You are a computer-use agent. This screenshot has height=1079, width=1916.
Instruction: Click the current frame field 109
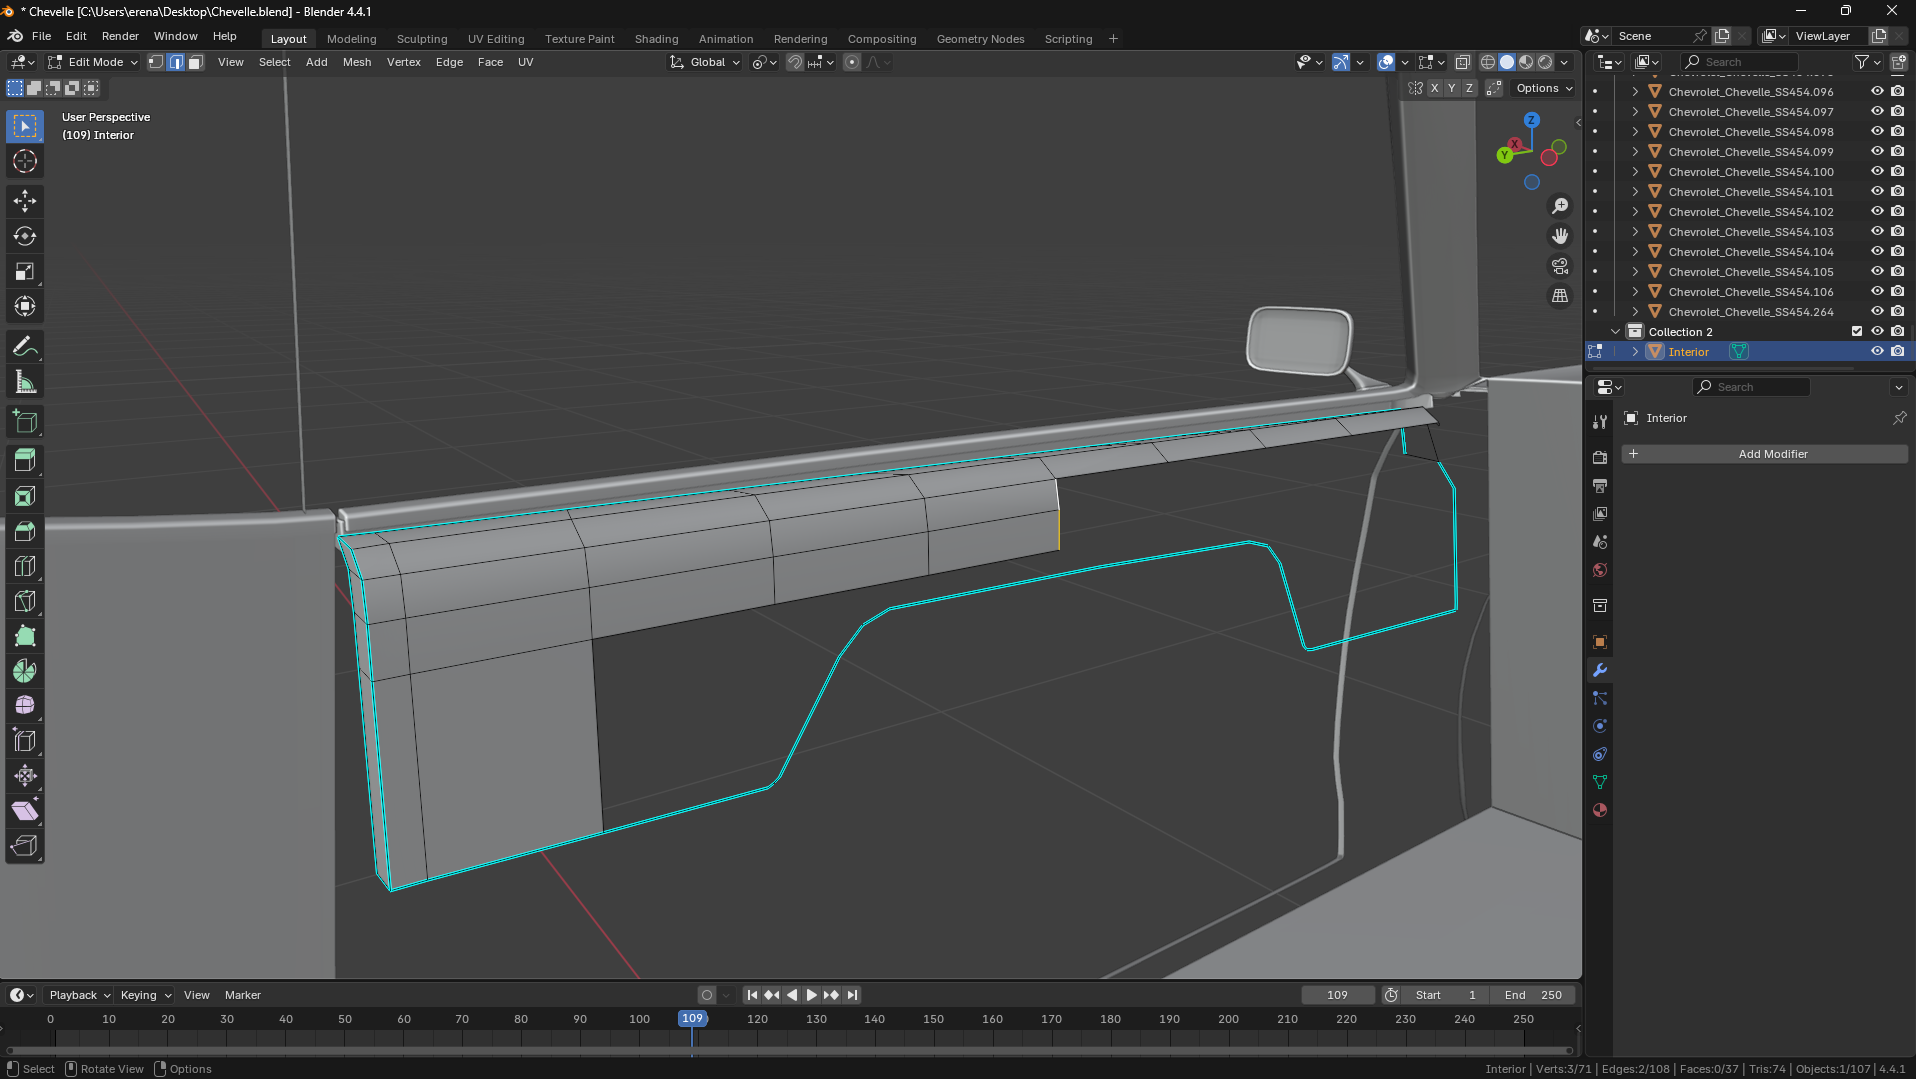point(1337,995)
